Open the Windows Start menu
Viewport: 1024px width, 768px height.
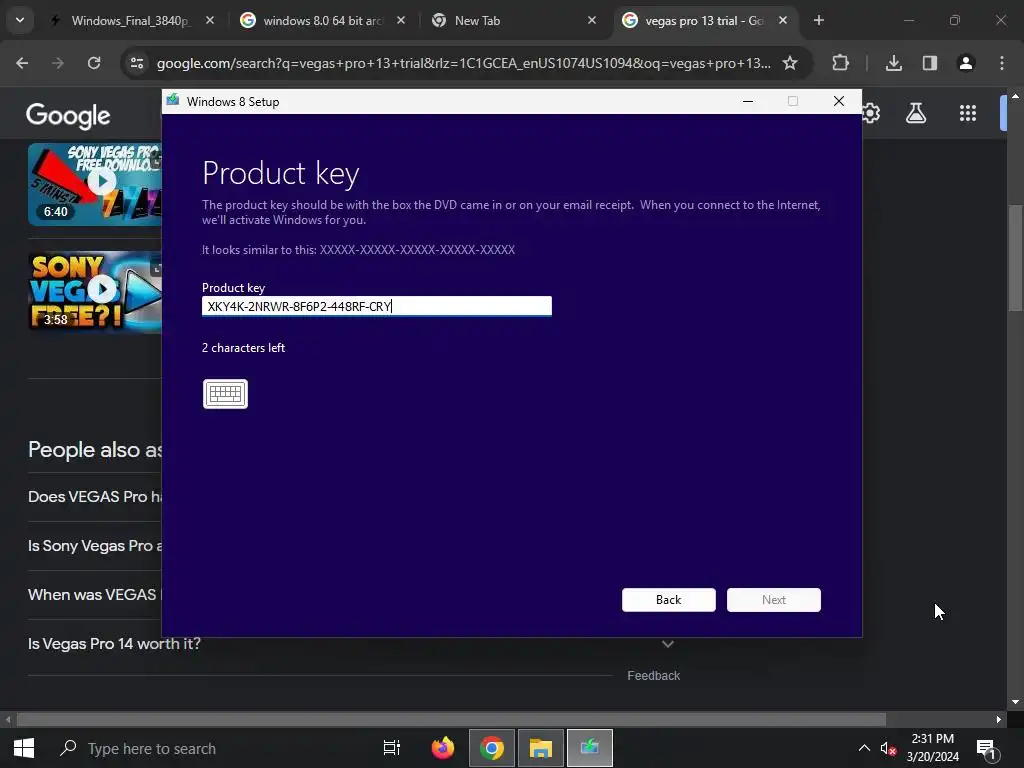[24, 748]
